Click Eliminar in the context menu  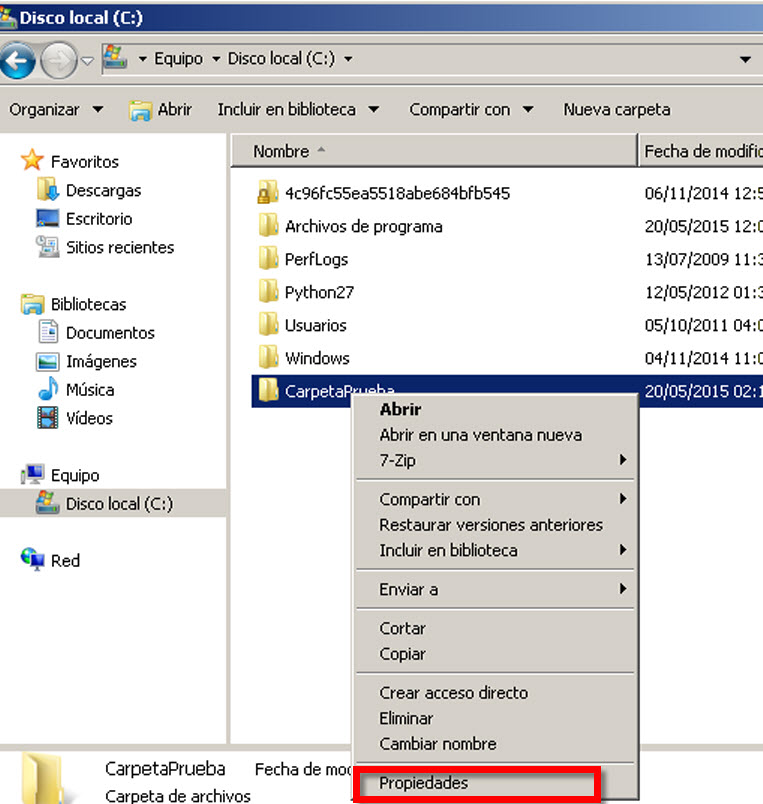406,718
